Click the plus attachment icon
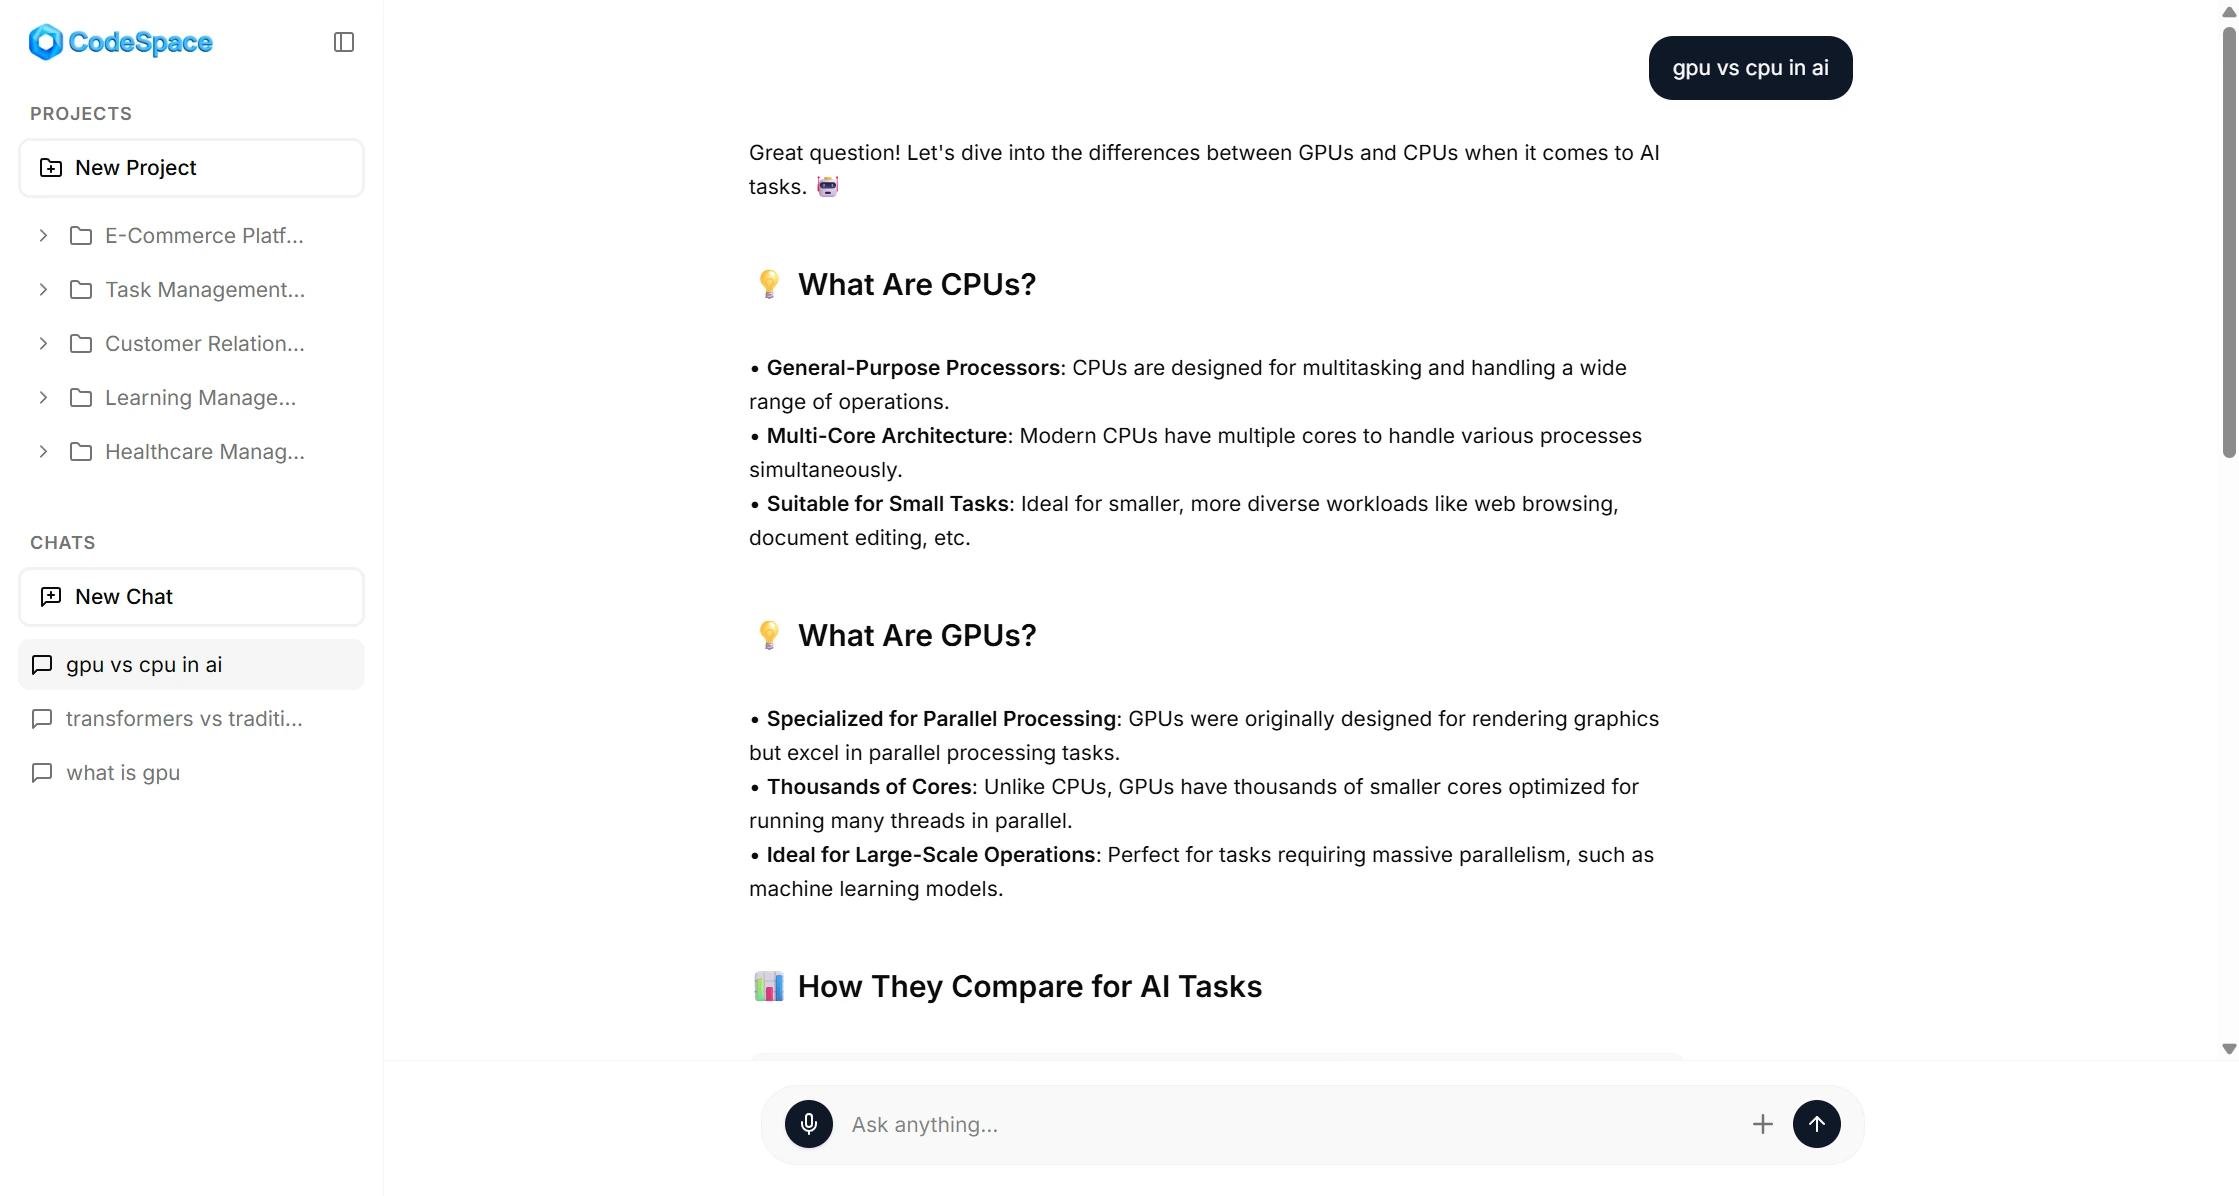 [1762, 1124]
